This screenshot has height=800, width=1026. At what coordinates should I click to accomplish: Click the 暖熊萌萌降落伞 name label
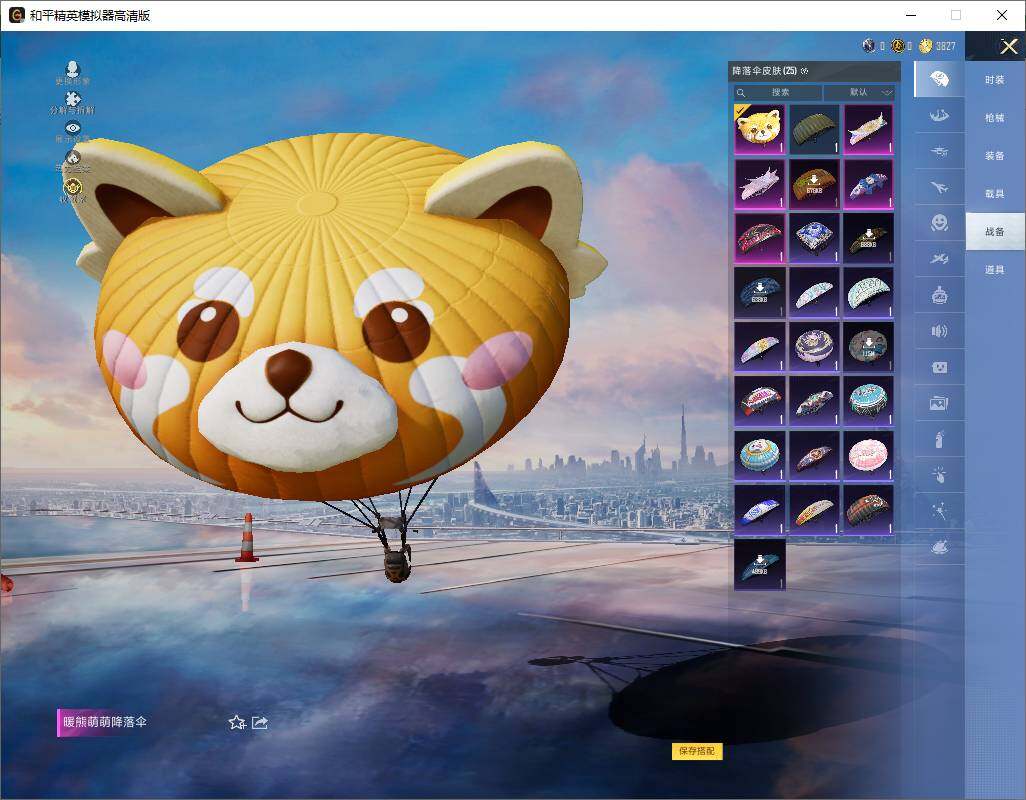tap(105, 722)
